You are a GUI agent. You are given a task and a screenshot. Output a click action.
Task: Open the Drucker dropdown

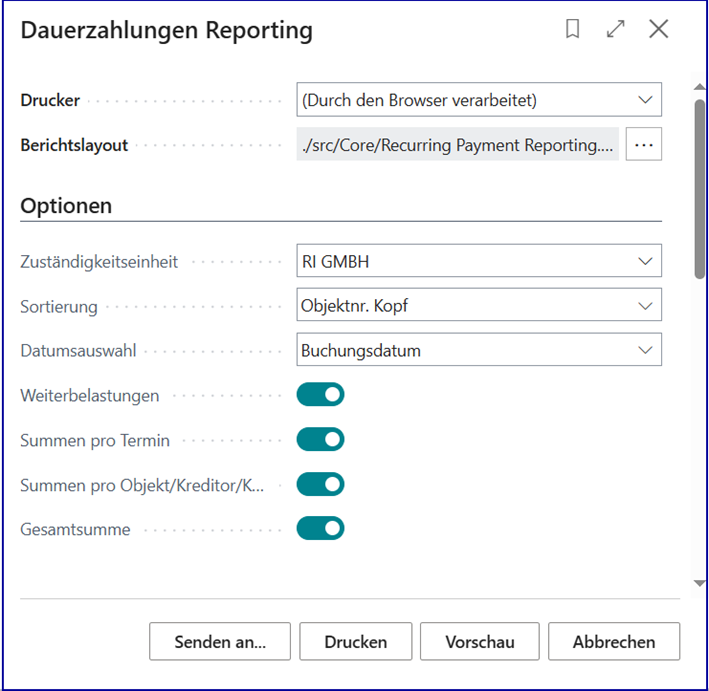(479, 100)
